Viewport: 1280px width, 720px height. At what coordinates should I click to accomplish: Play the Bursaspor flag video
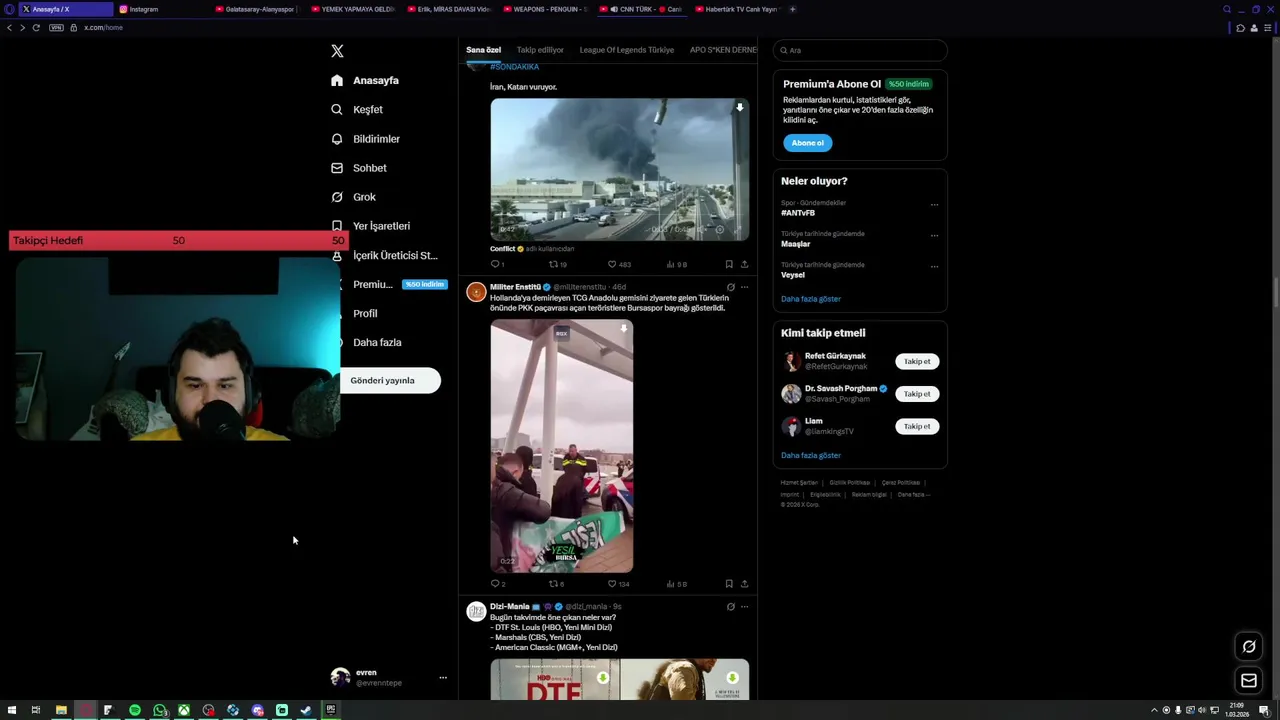coord(561,446)
